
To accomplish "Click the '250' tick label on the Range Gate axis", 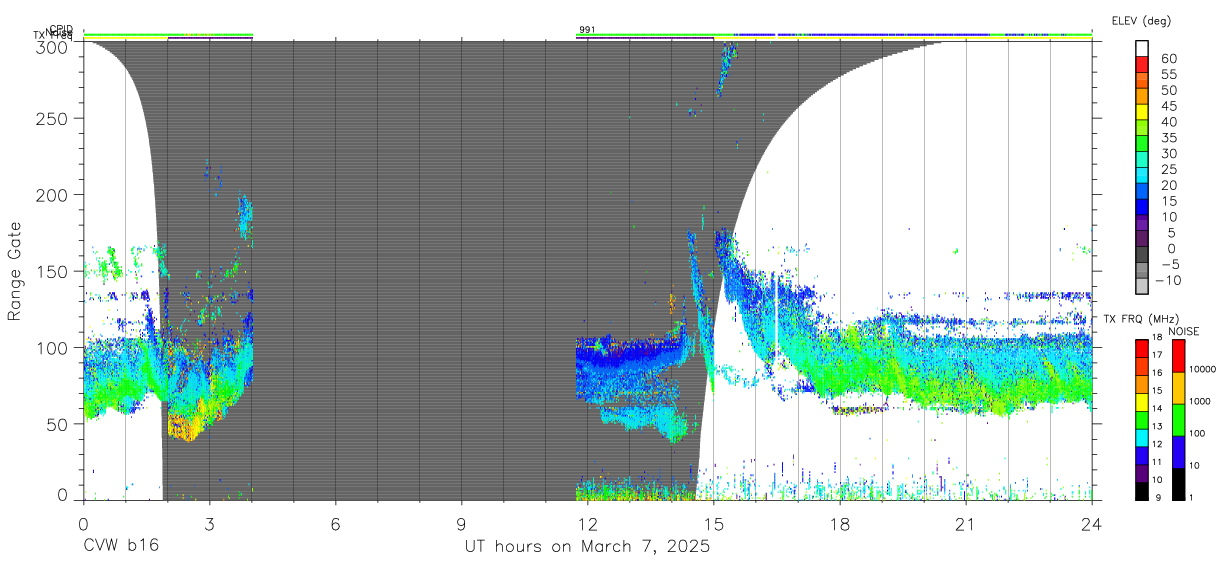I will pyautogui.click(x=54, y=118).
